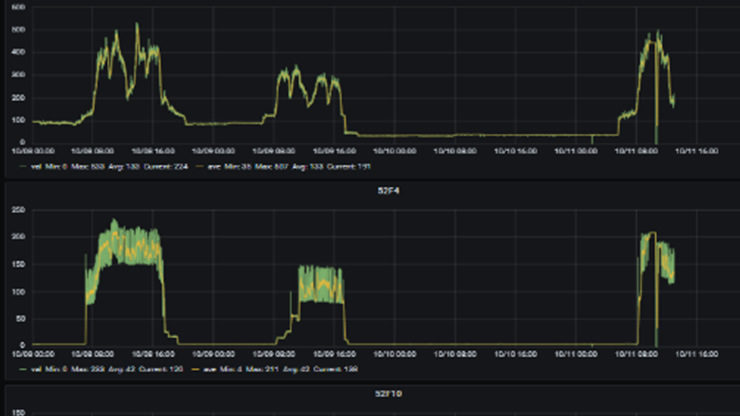The height and width of the screenshot is (416, 740).
Task: Click the 10/11 16:00 x-axis label in 52F4
Action: pyautogui.click(x=693, y=354)
